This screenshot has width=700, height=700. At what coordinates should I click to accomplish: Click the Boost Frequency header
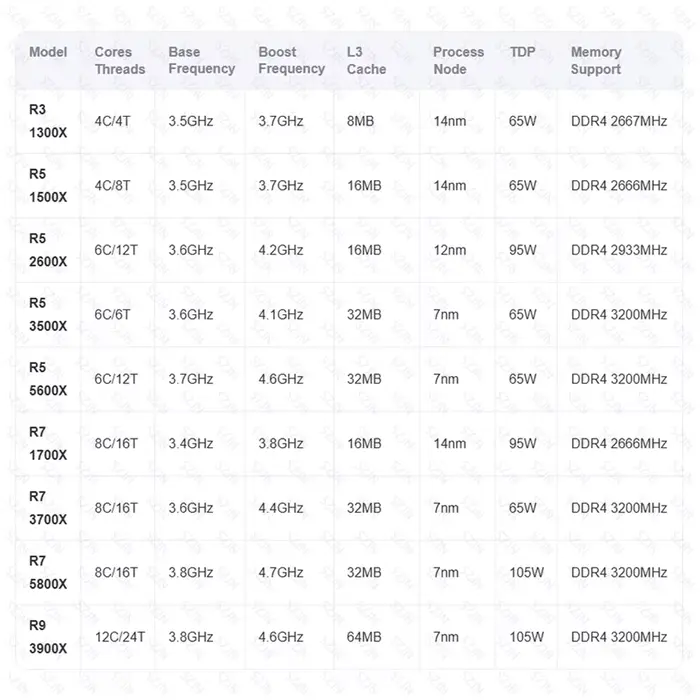(x=292, y=60)
